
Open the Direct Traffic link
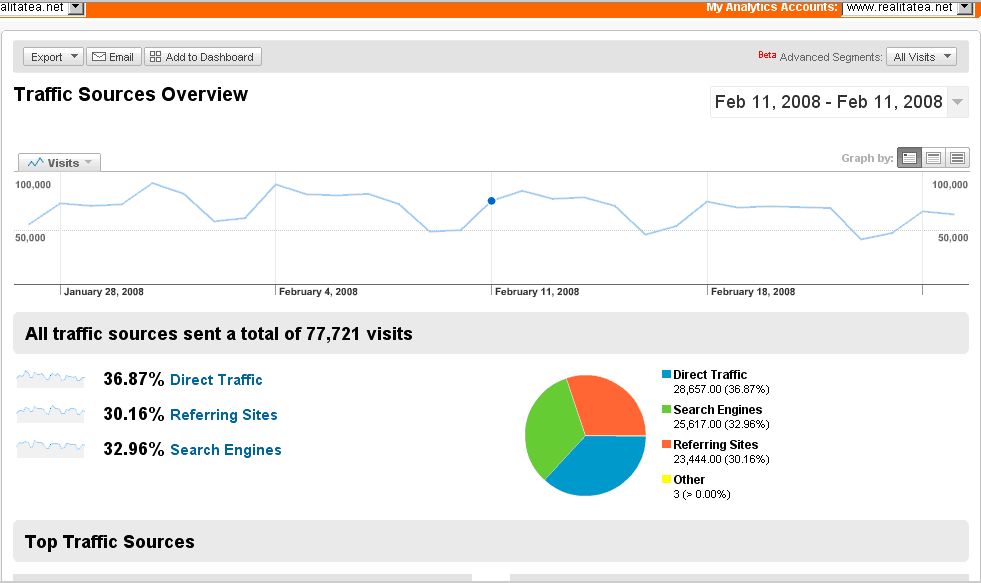pos(216,380)
